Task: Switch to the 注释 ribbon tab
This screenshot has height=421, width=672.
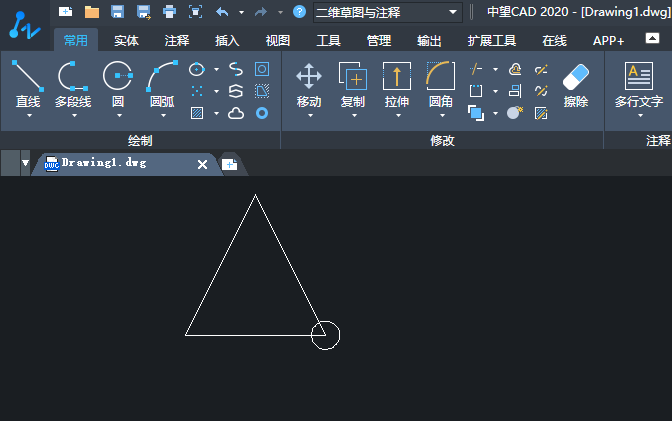Action: [x=177, y=41]
